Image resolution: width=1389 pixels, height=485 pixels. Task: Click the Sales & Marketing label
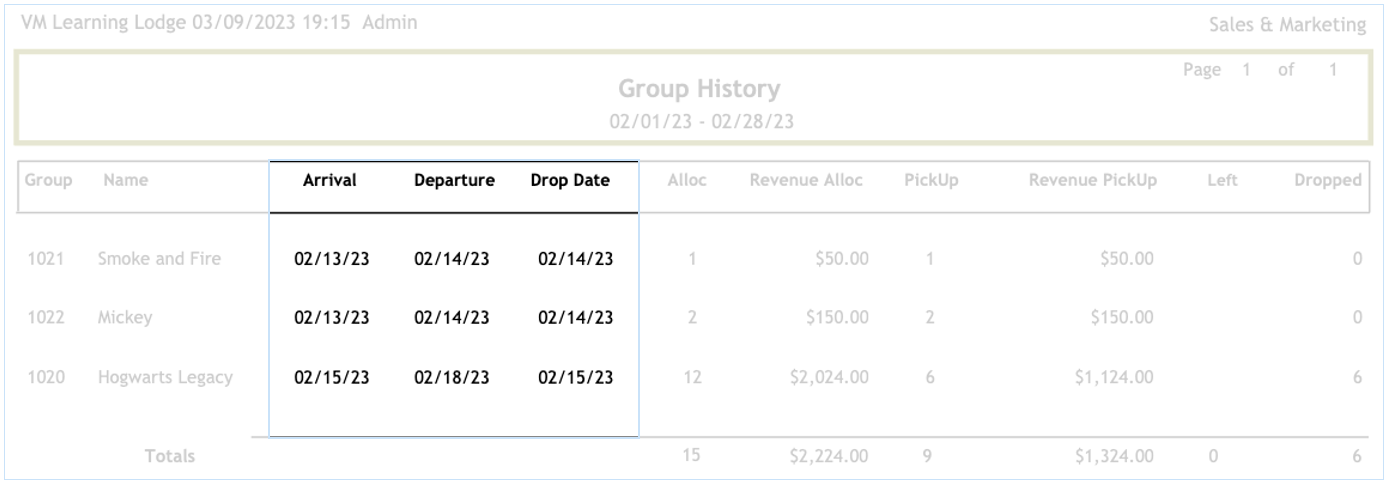click(x=1289, y=26)
